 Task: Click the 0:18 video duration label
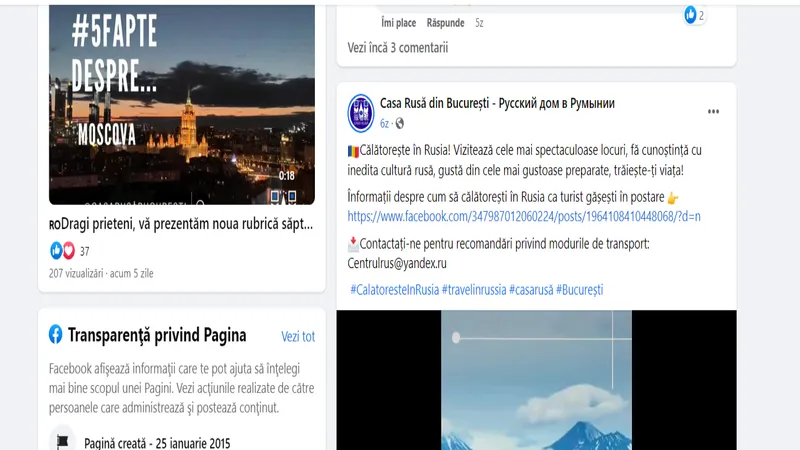(287, 176)
